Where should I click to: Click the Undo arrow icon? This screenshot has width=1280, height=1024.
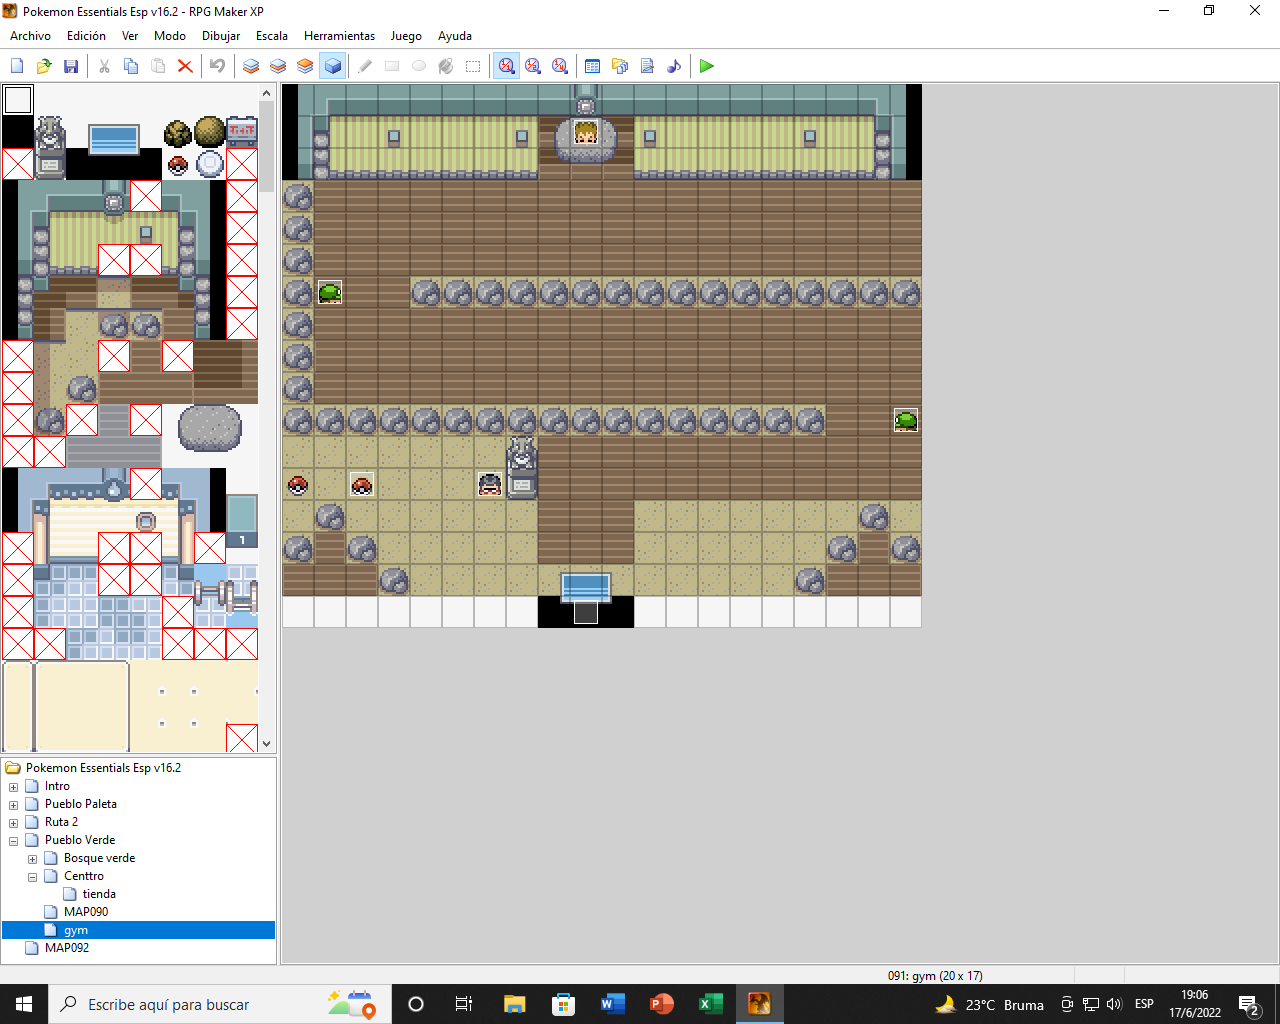(217, 66)
